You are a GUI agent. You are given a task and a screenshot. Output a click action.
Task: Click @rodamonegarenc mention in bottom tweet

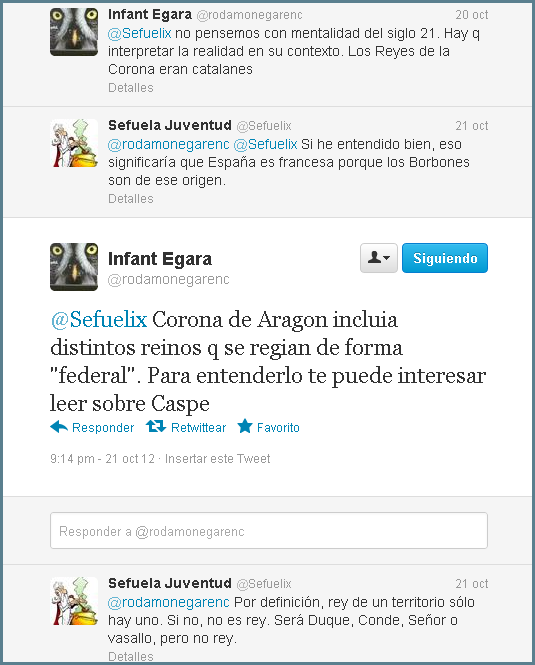click(x=168, y=602)
